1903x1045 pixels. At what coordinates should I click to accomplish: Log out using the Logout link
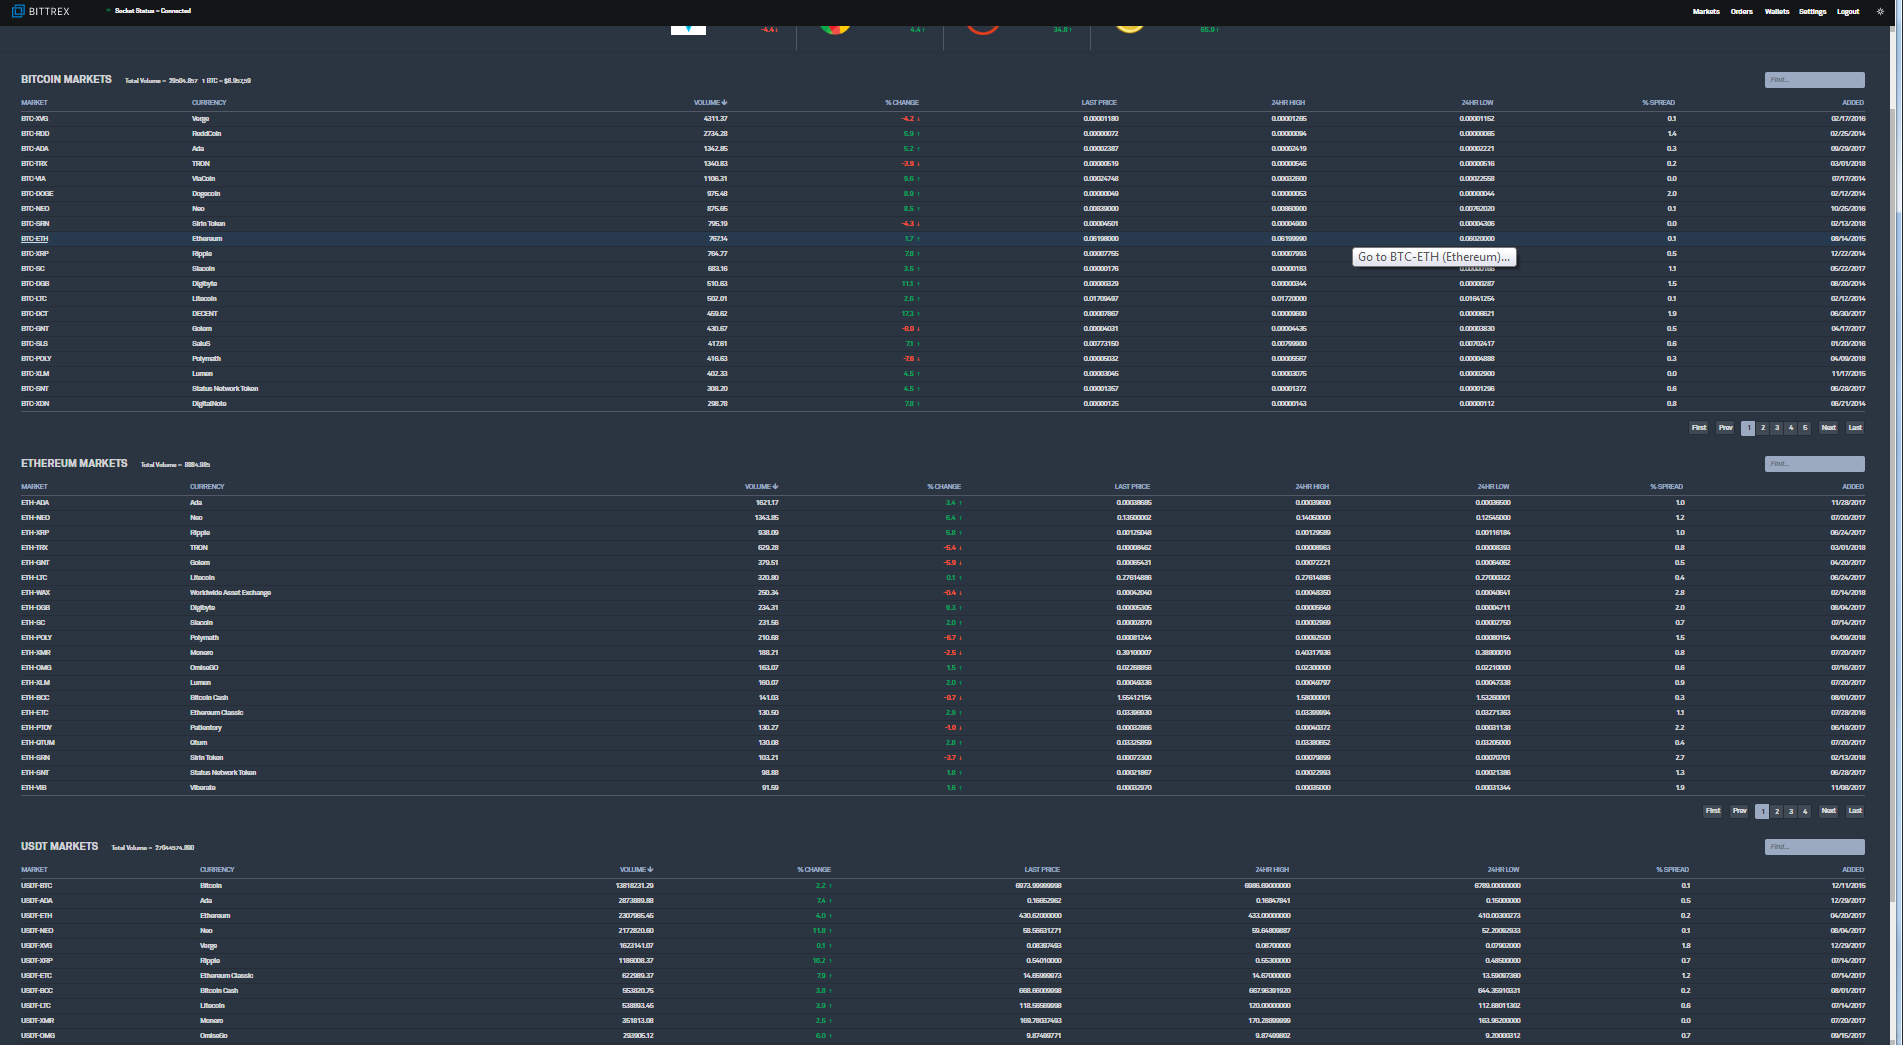pyautogui.click(x=1848, y=12)
